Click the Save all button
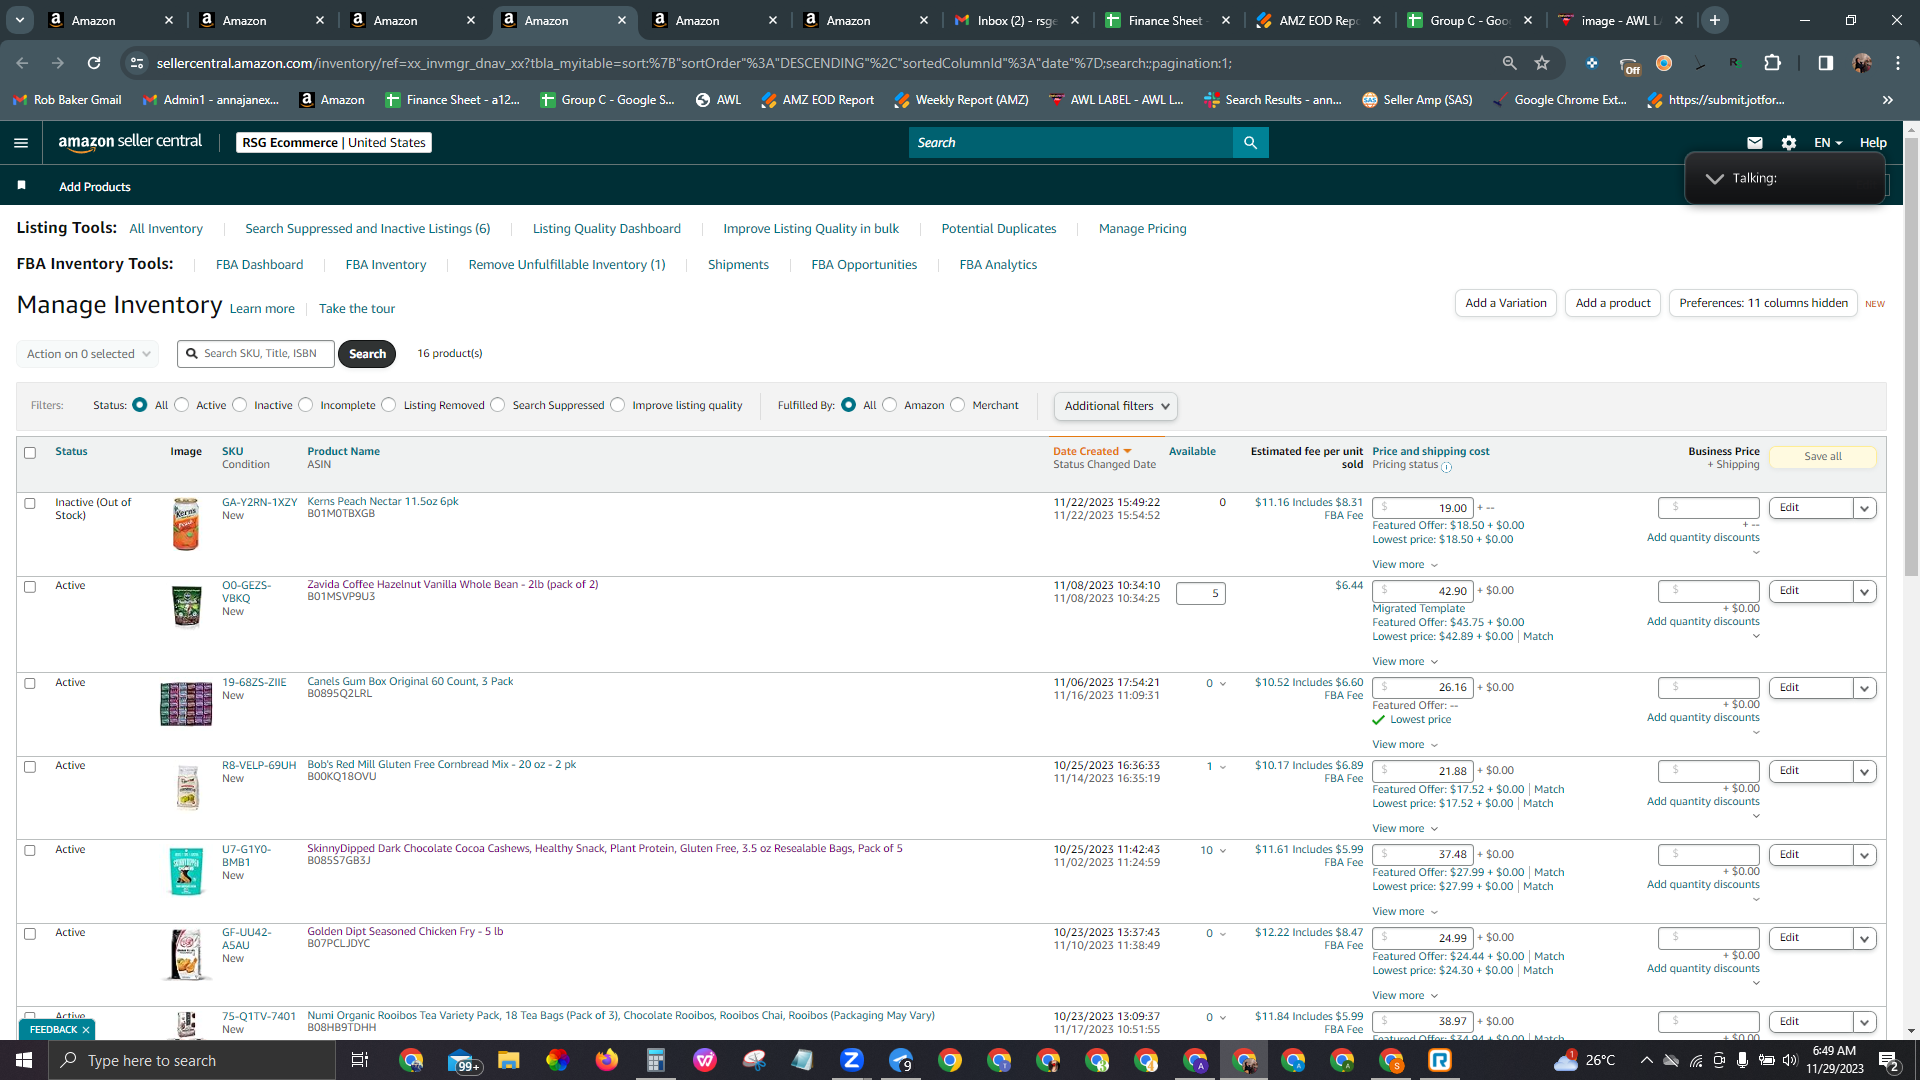 1822,456
